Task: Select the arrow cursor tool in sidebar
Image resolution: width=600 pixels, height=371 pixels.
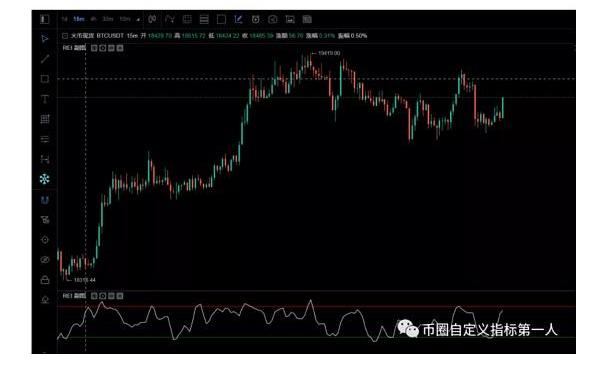Action: click(45, 39)
